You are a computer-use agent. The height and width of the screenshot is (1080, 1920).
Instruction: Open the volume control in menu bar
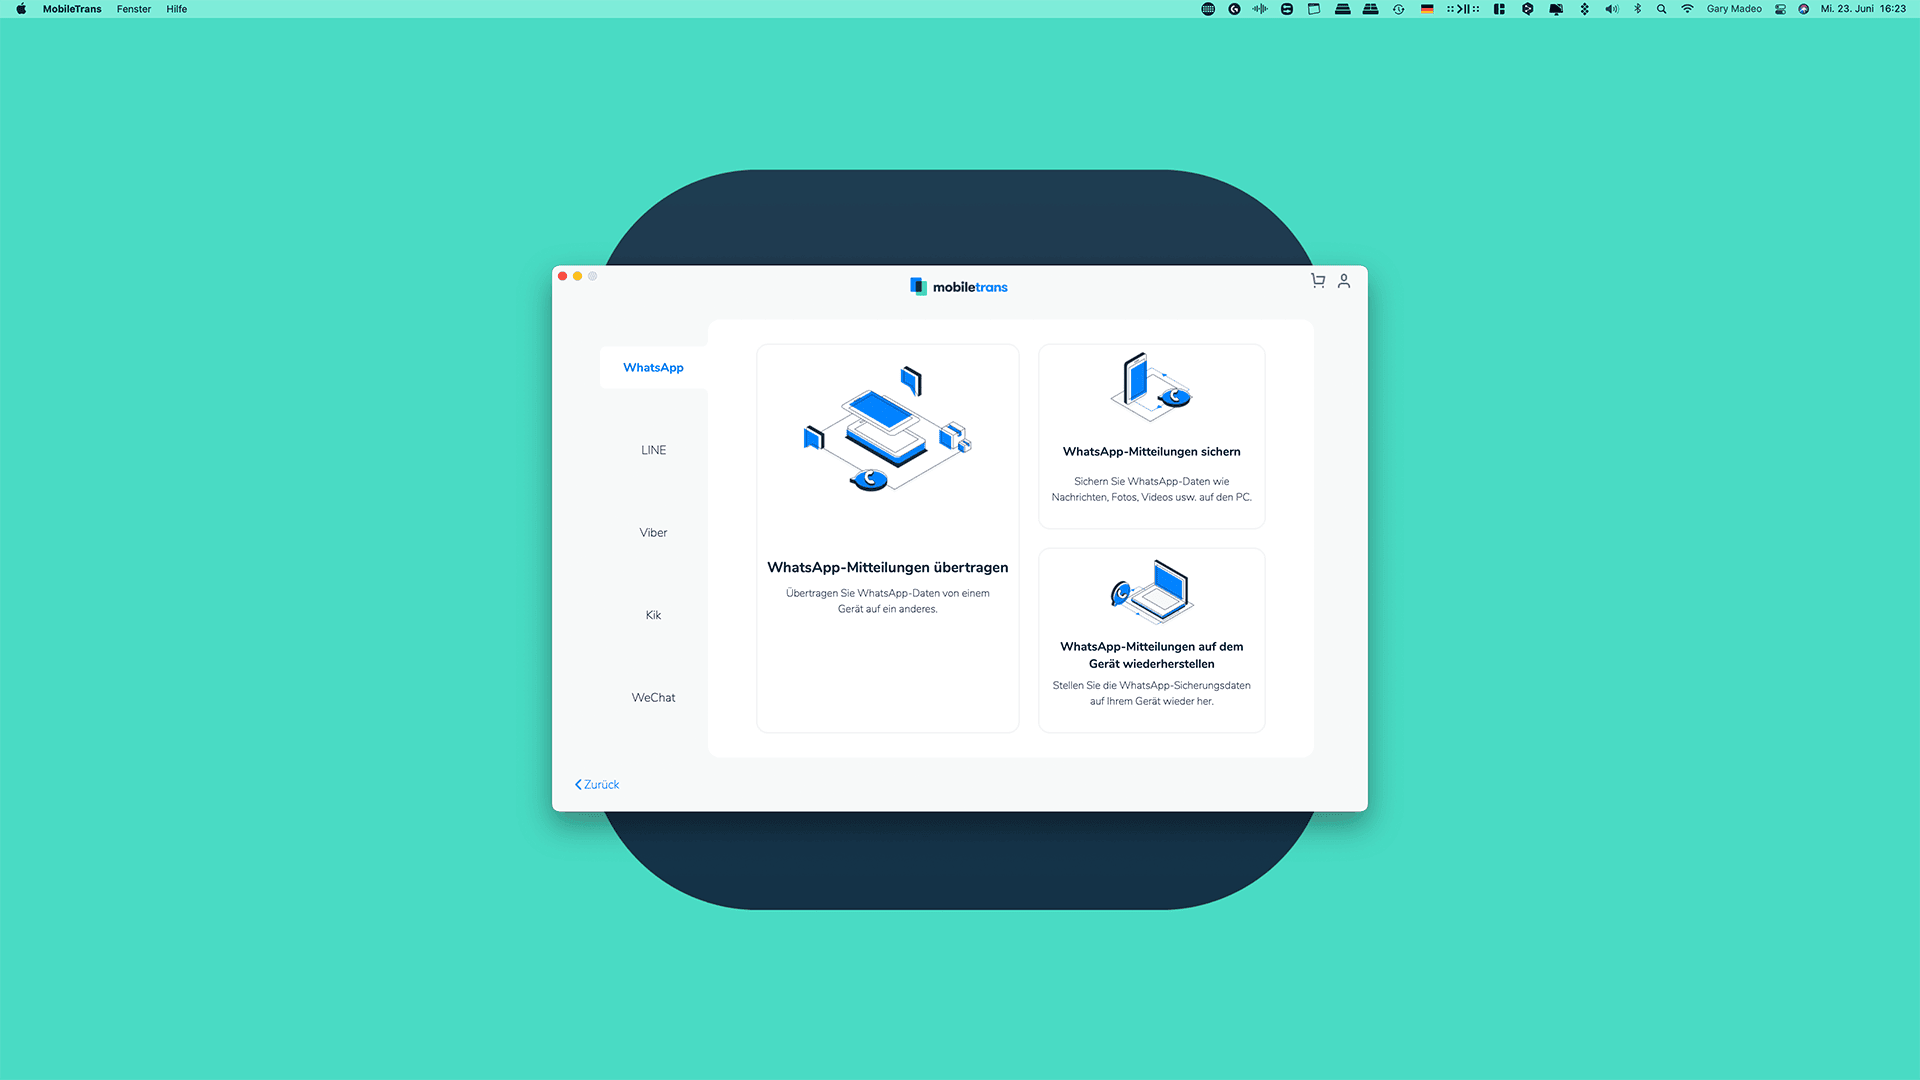pos(1612,9)
